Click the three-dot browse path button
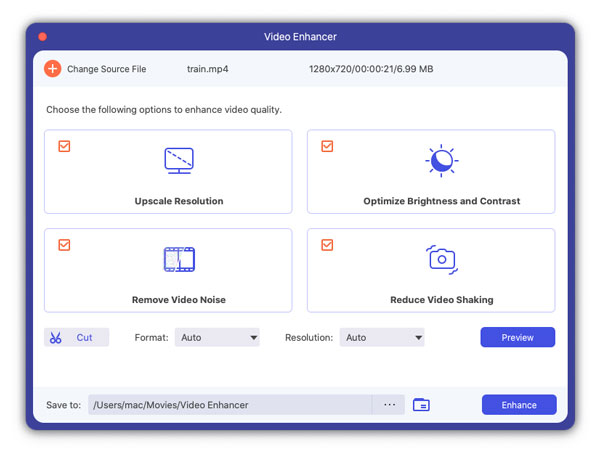This screenshot has height=458, width=600. coord(389,405)
